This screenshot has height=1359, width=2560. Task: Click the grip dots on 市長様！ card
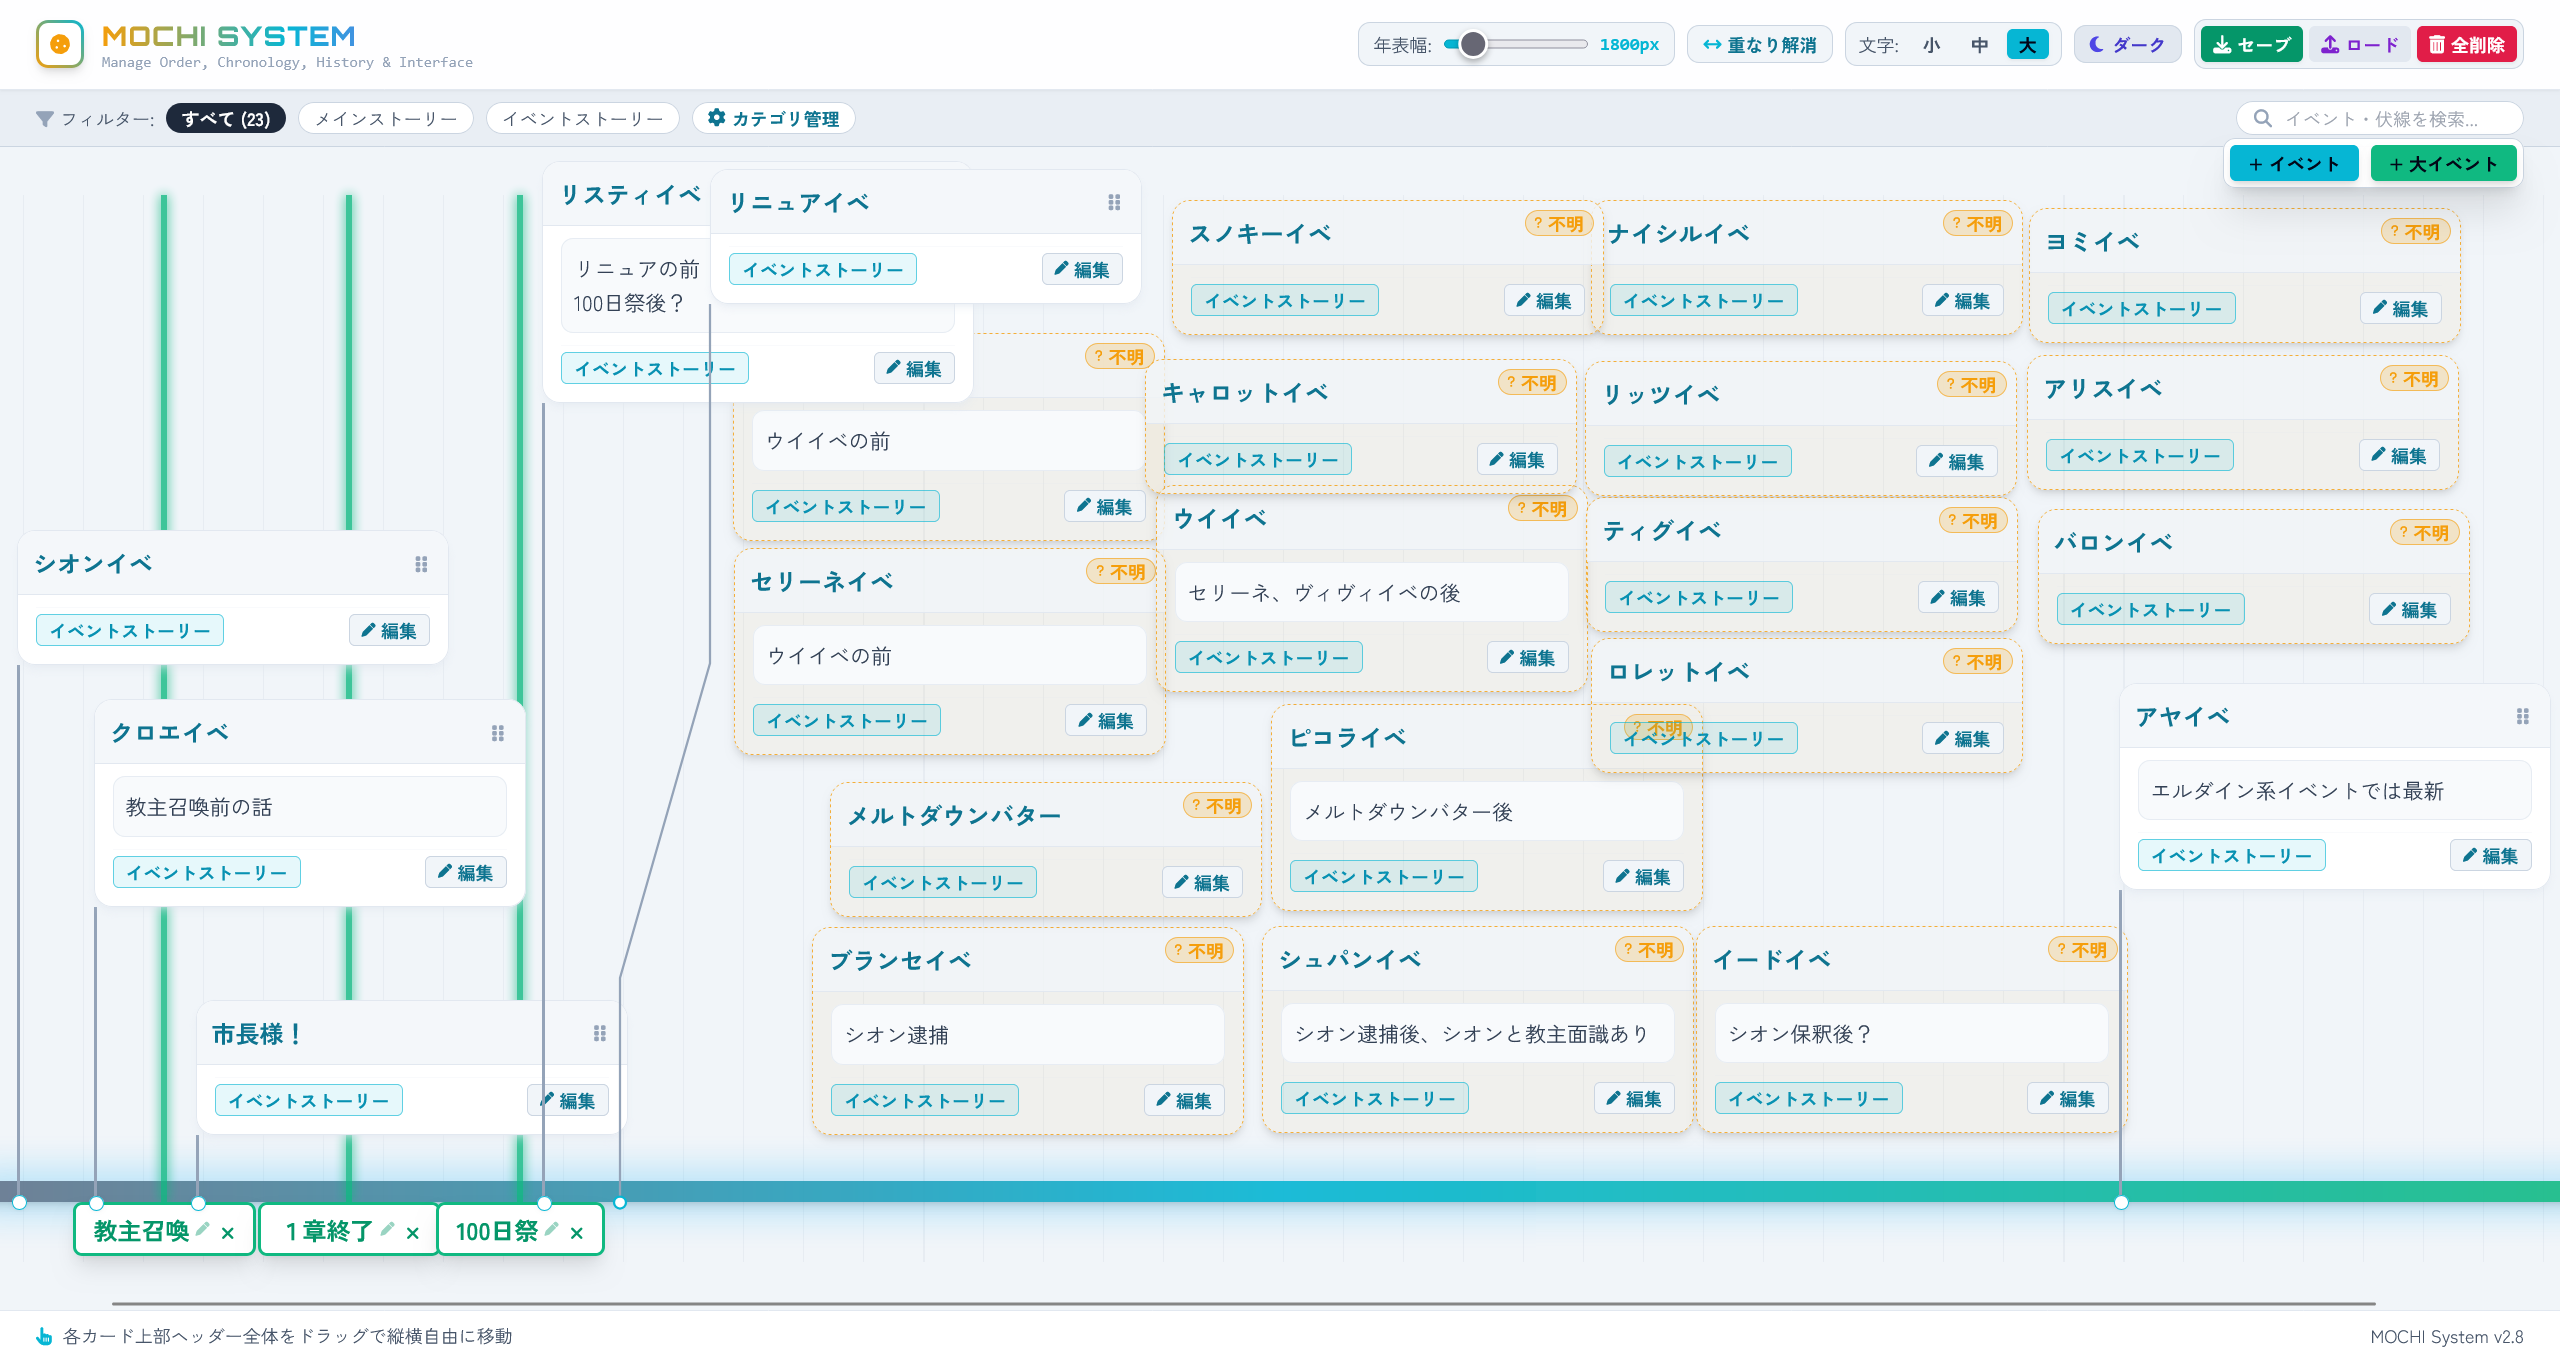coord(600,1033)
